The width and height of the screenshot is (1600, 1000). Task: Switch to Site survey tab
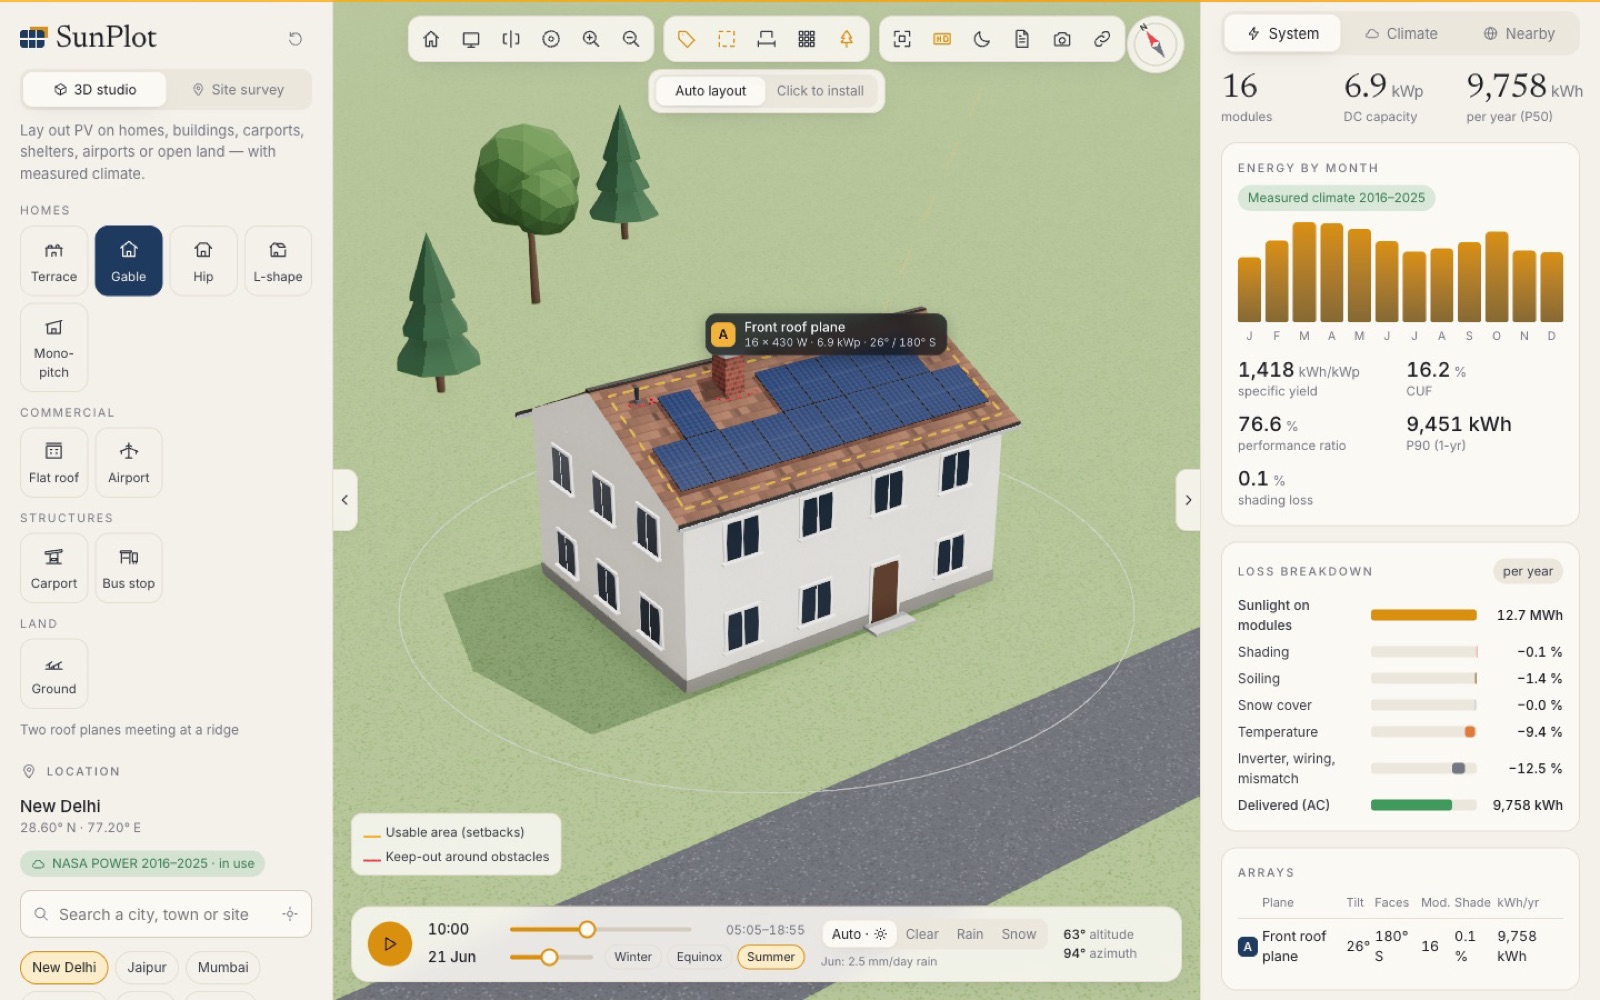click(238, 89)
